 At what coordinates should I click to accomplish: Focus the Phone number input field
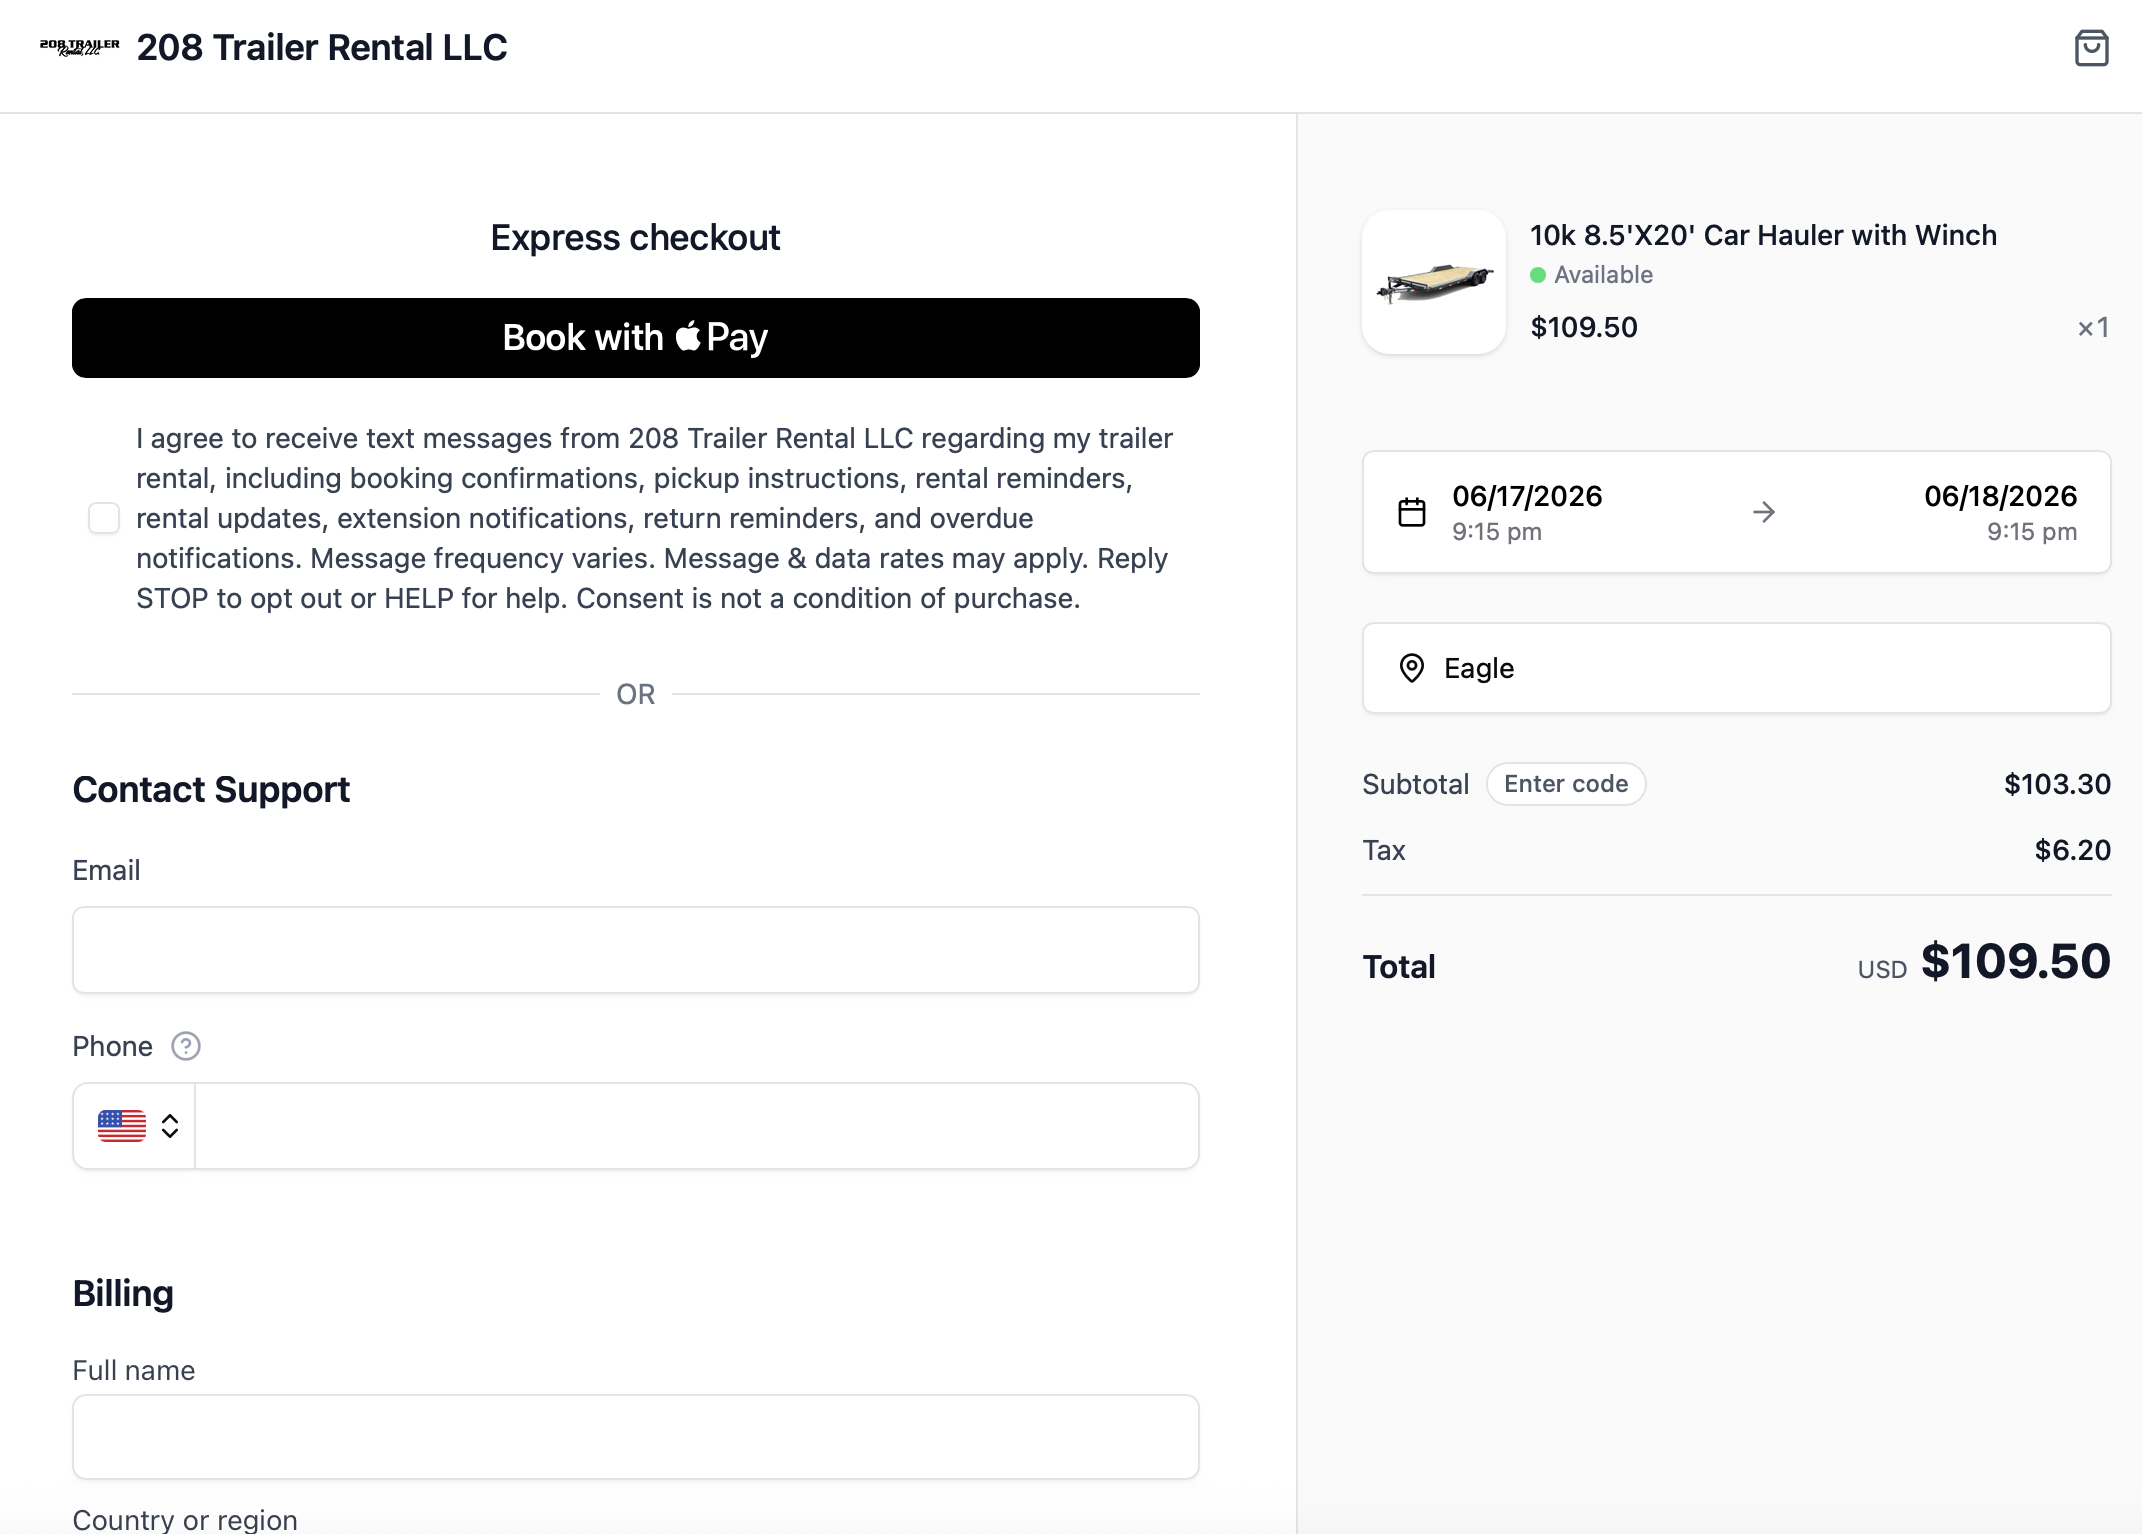click(697, 1126)
